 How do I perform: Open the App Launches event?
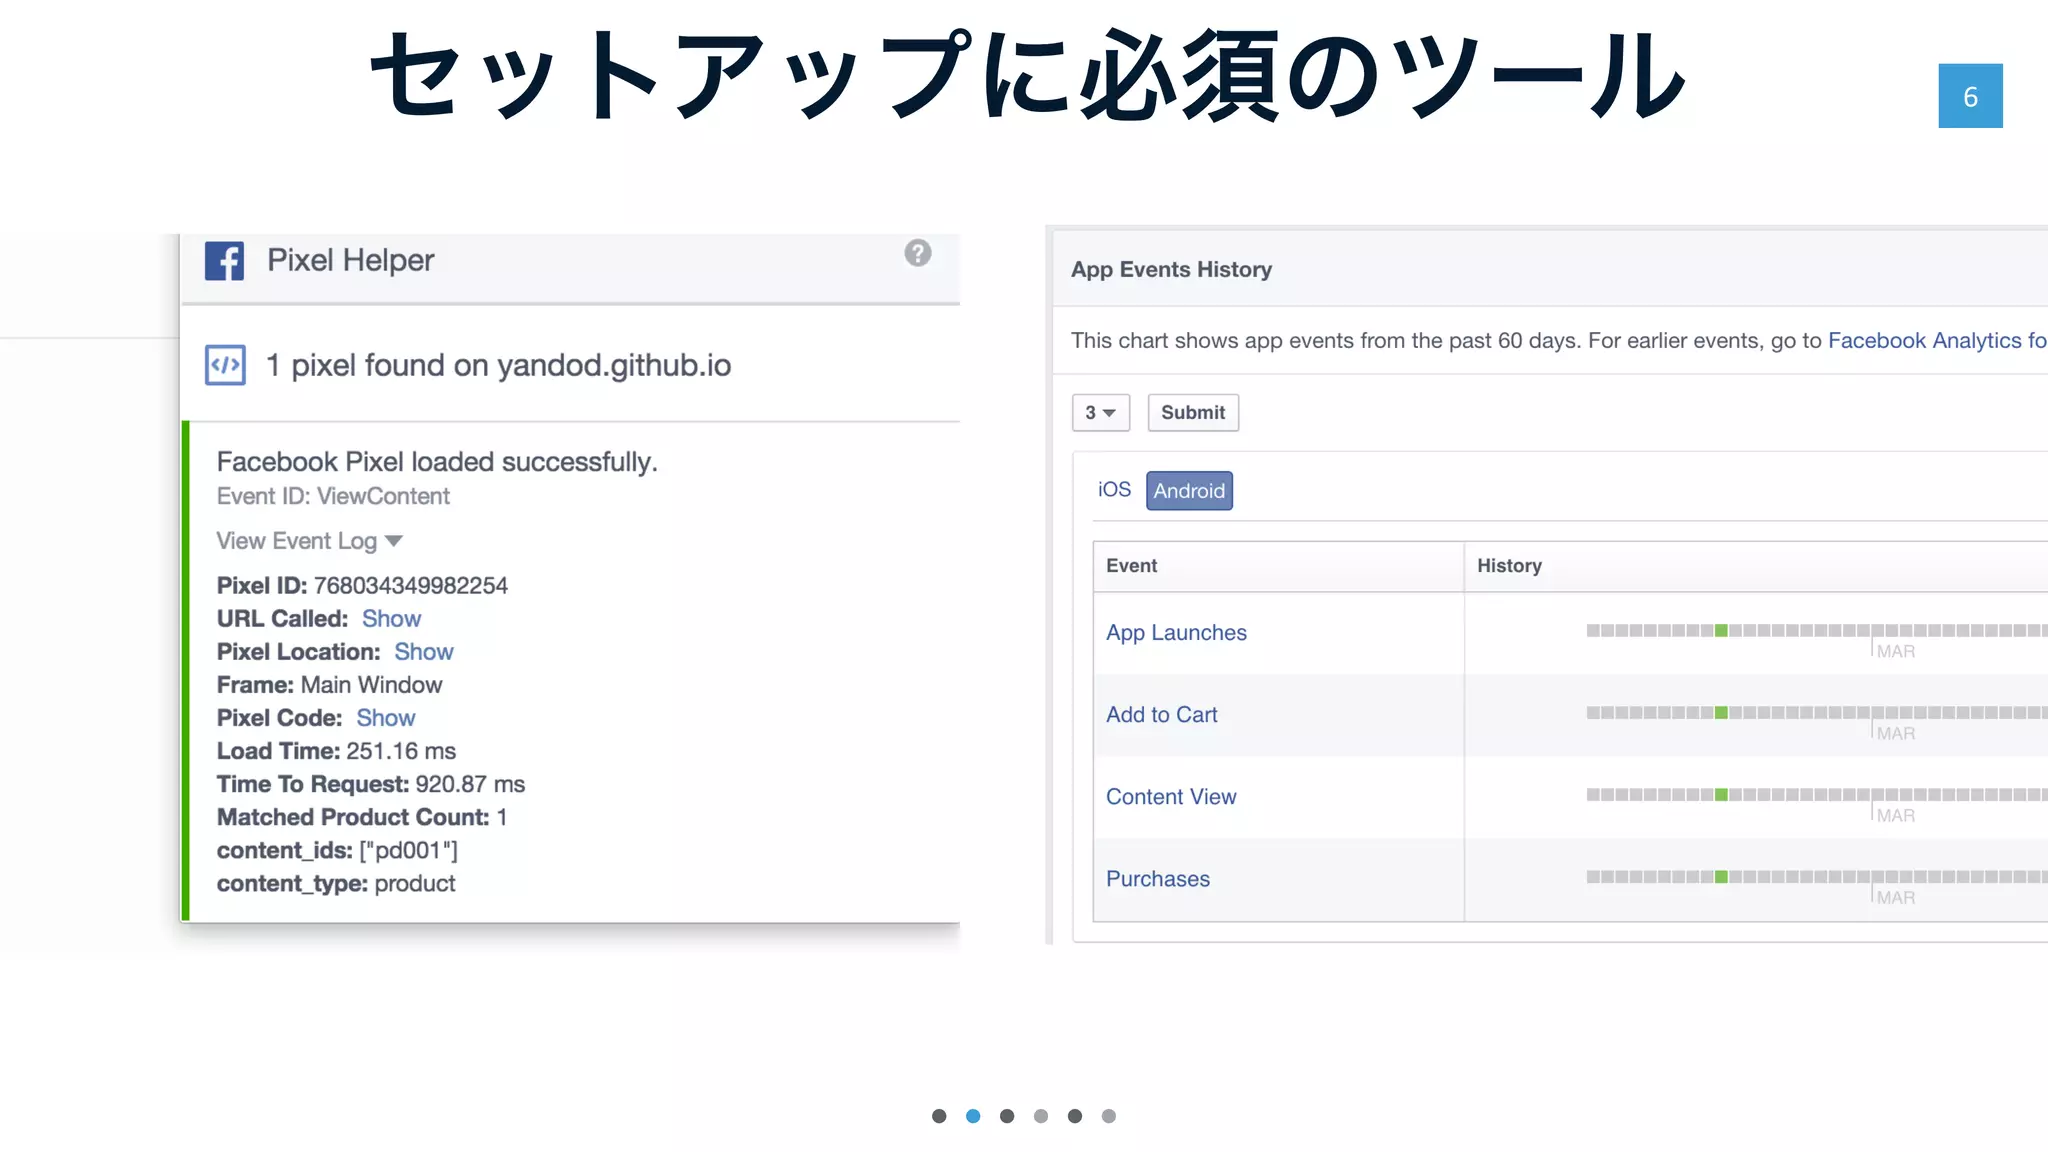tap(1176, 633)
